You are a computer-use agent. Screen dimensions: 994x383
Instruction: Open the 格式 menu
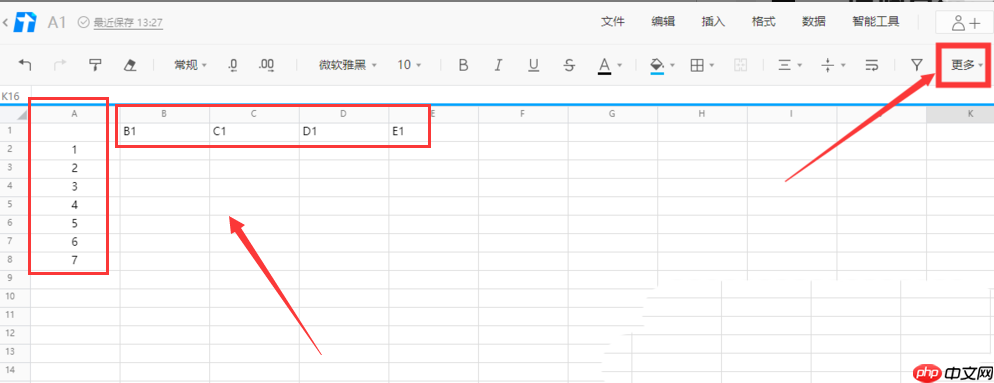click(x=763, y=22)
